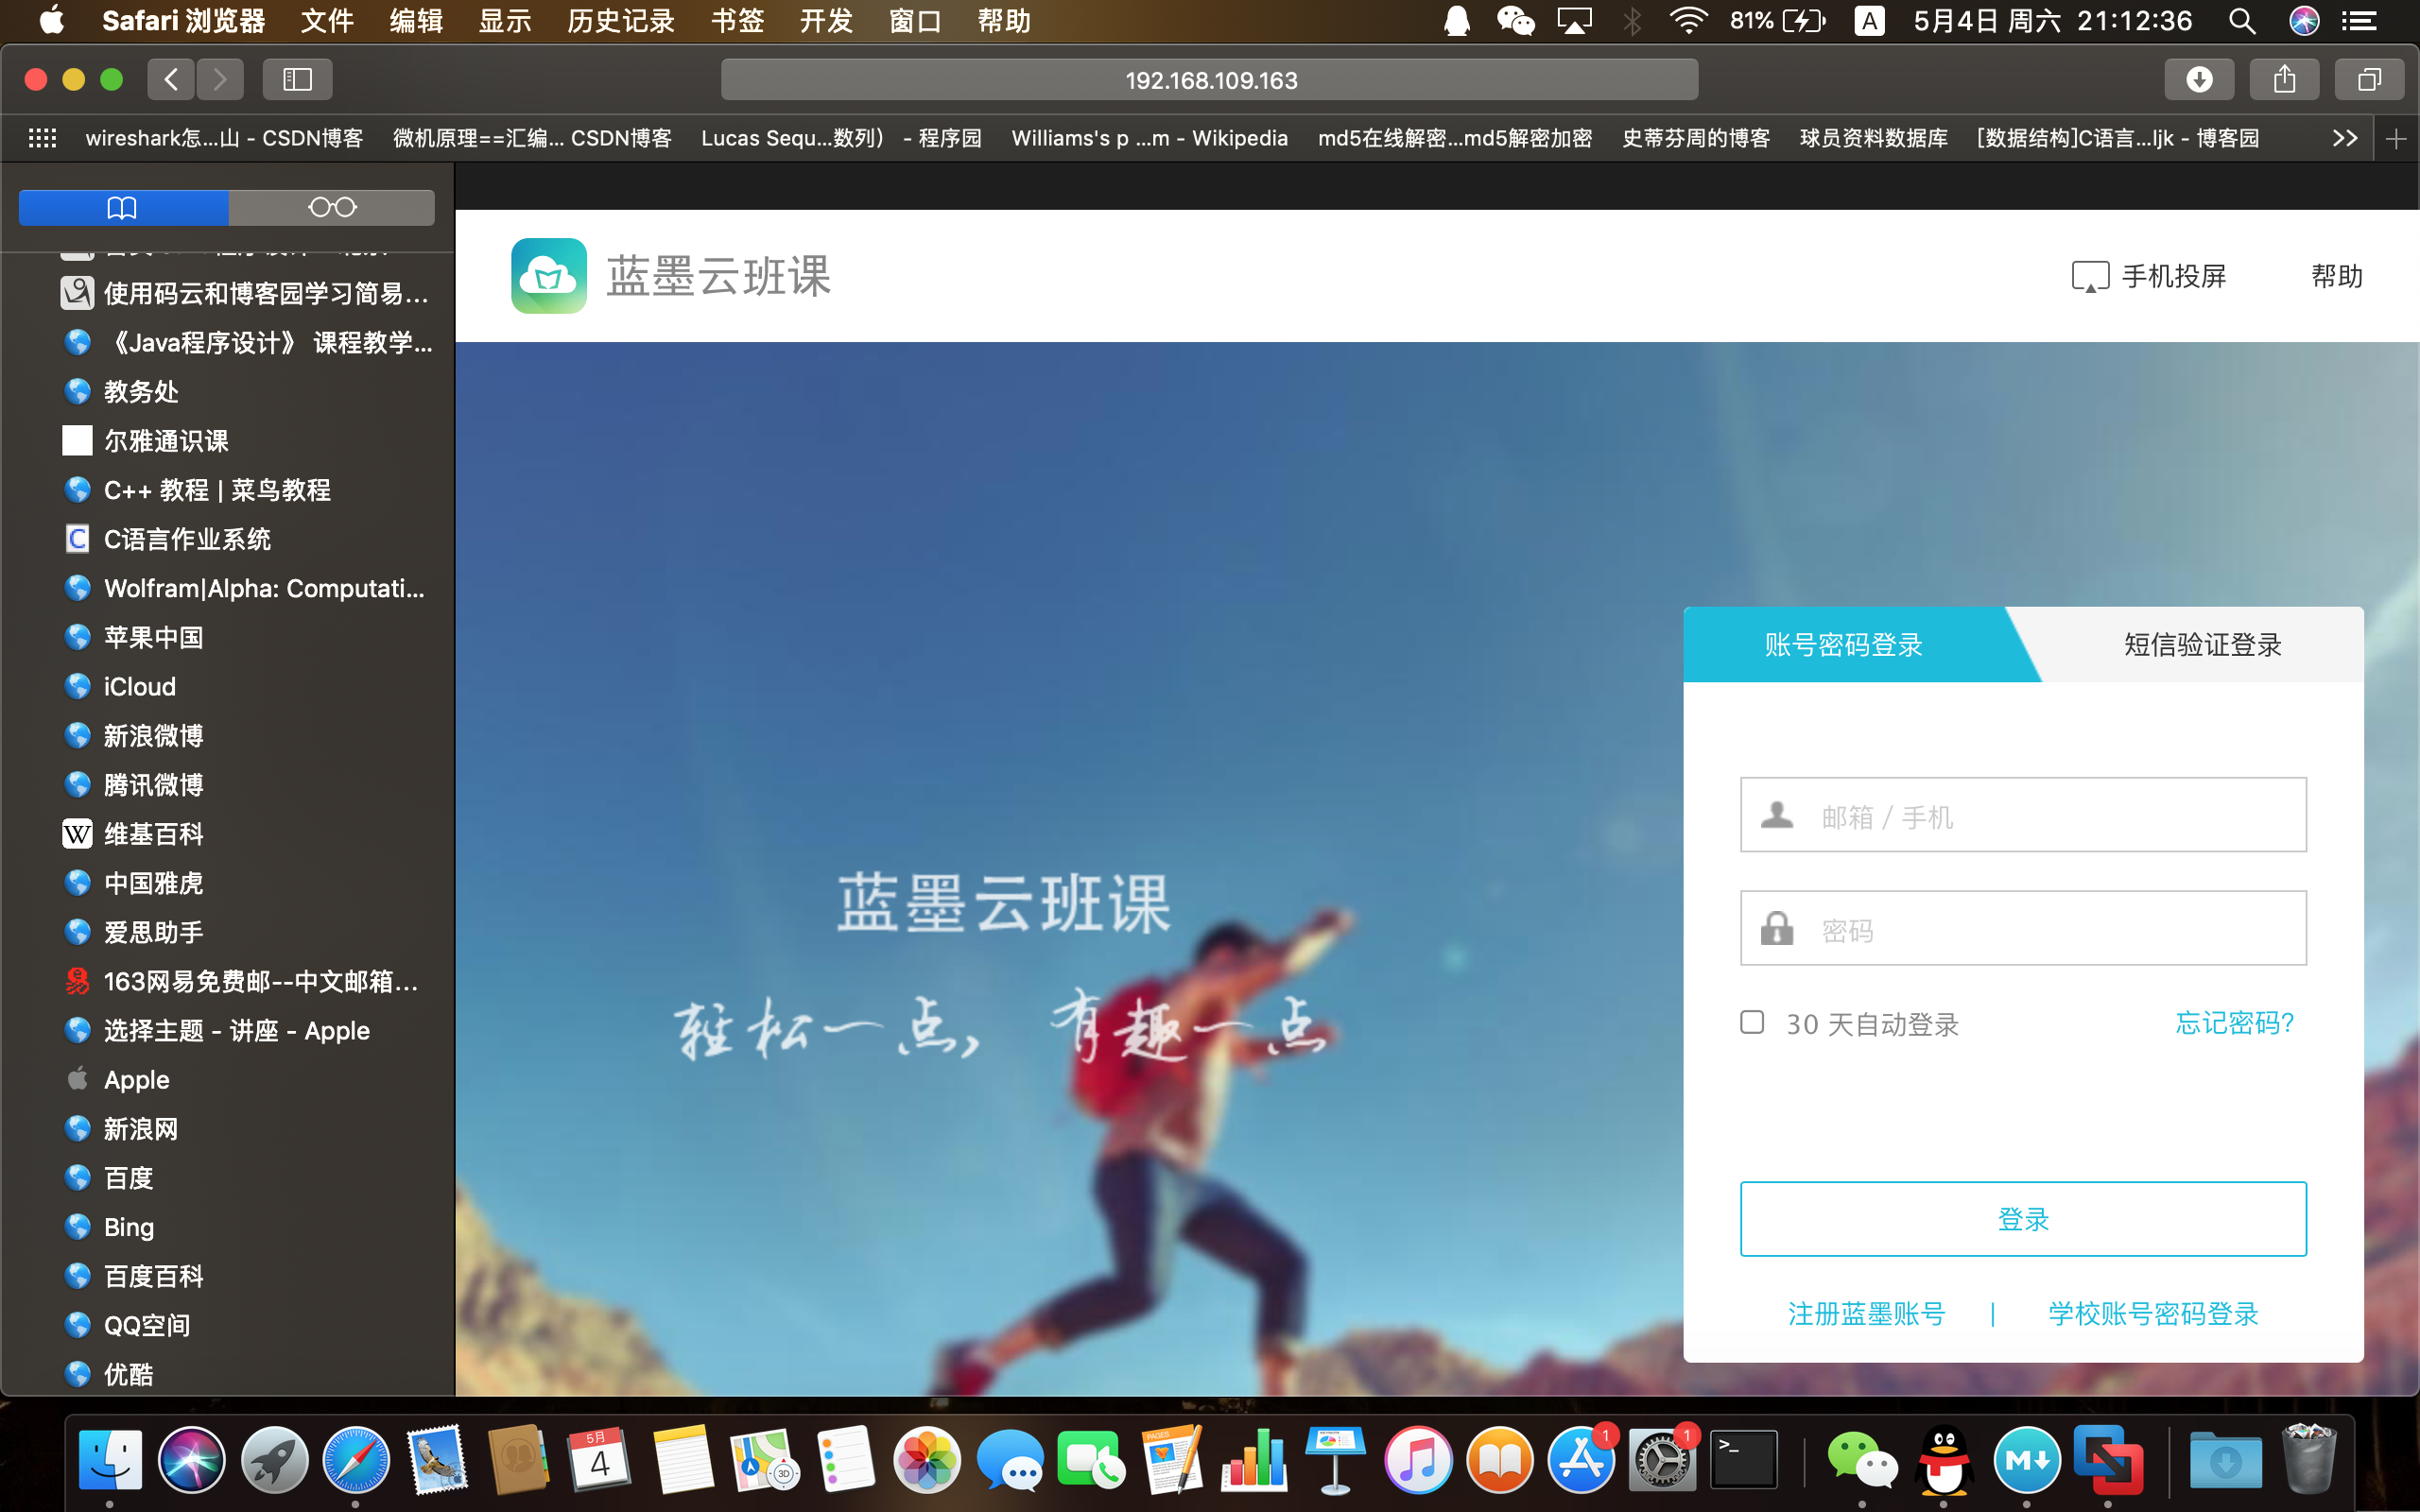Image resolution: width=2420 pixels, height=1512 pixels.
Task: Show all tabs overview icon
Action: (x=2369, y=79)
